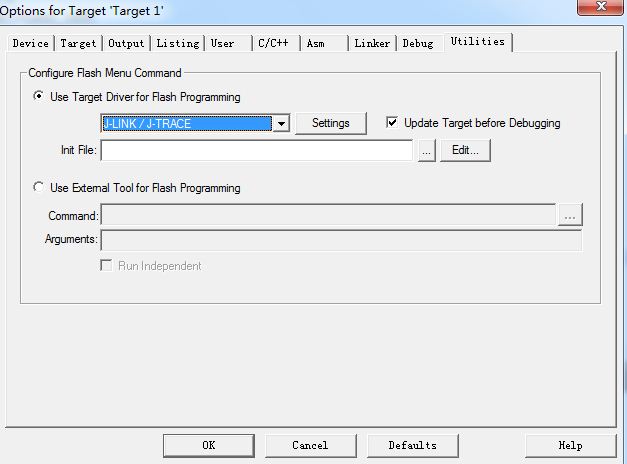Open the C/C++ tab

coord(276,43)
